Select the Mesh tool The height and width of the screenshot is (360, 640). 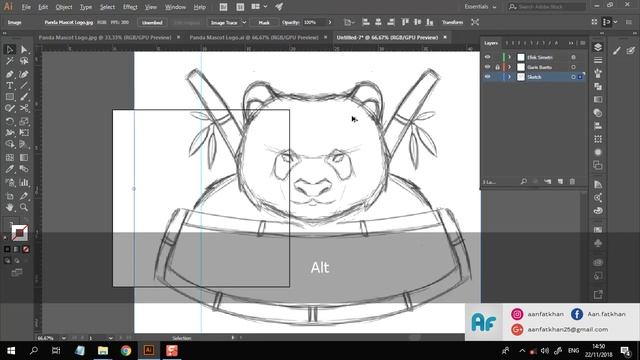[x=10, y=157]
